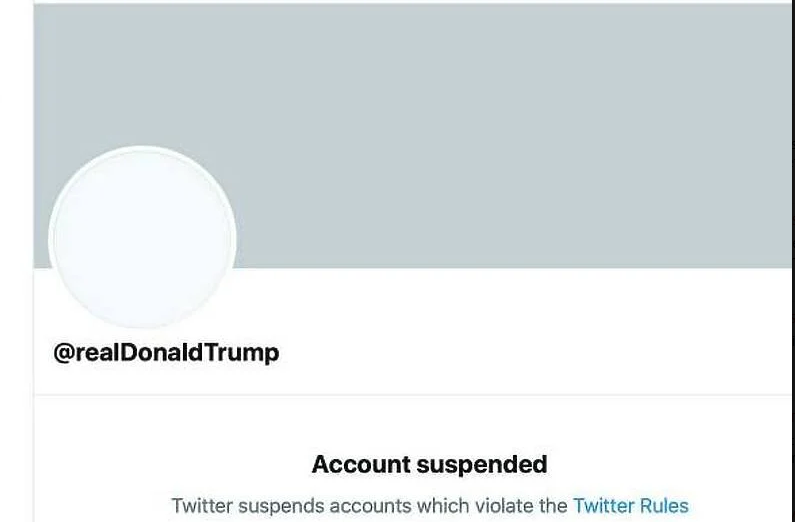This screenshot has height=522, width=795.
Task: Click the word "Rules" in blue link
Action: (x=663, y=506)
